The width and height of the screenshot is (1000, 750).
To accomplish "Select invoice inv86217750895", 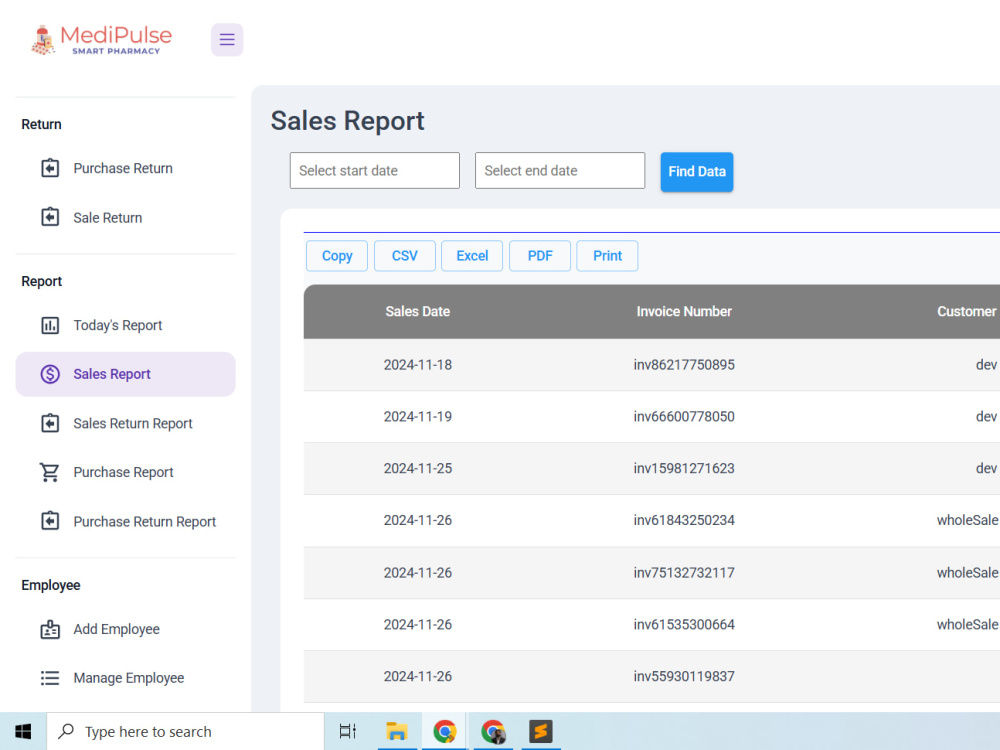I will [684, 365].
